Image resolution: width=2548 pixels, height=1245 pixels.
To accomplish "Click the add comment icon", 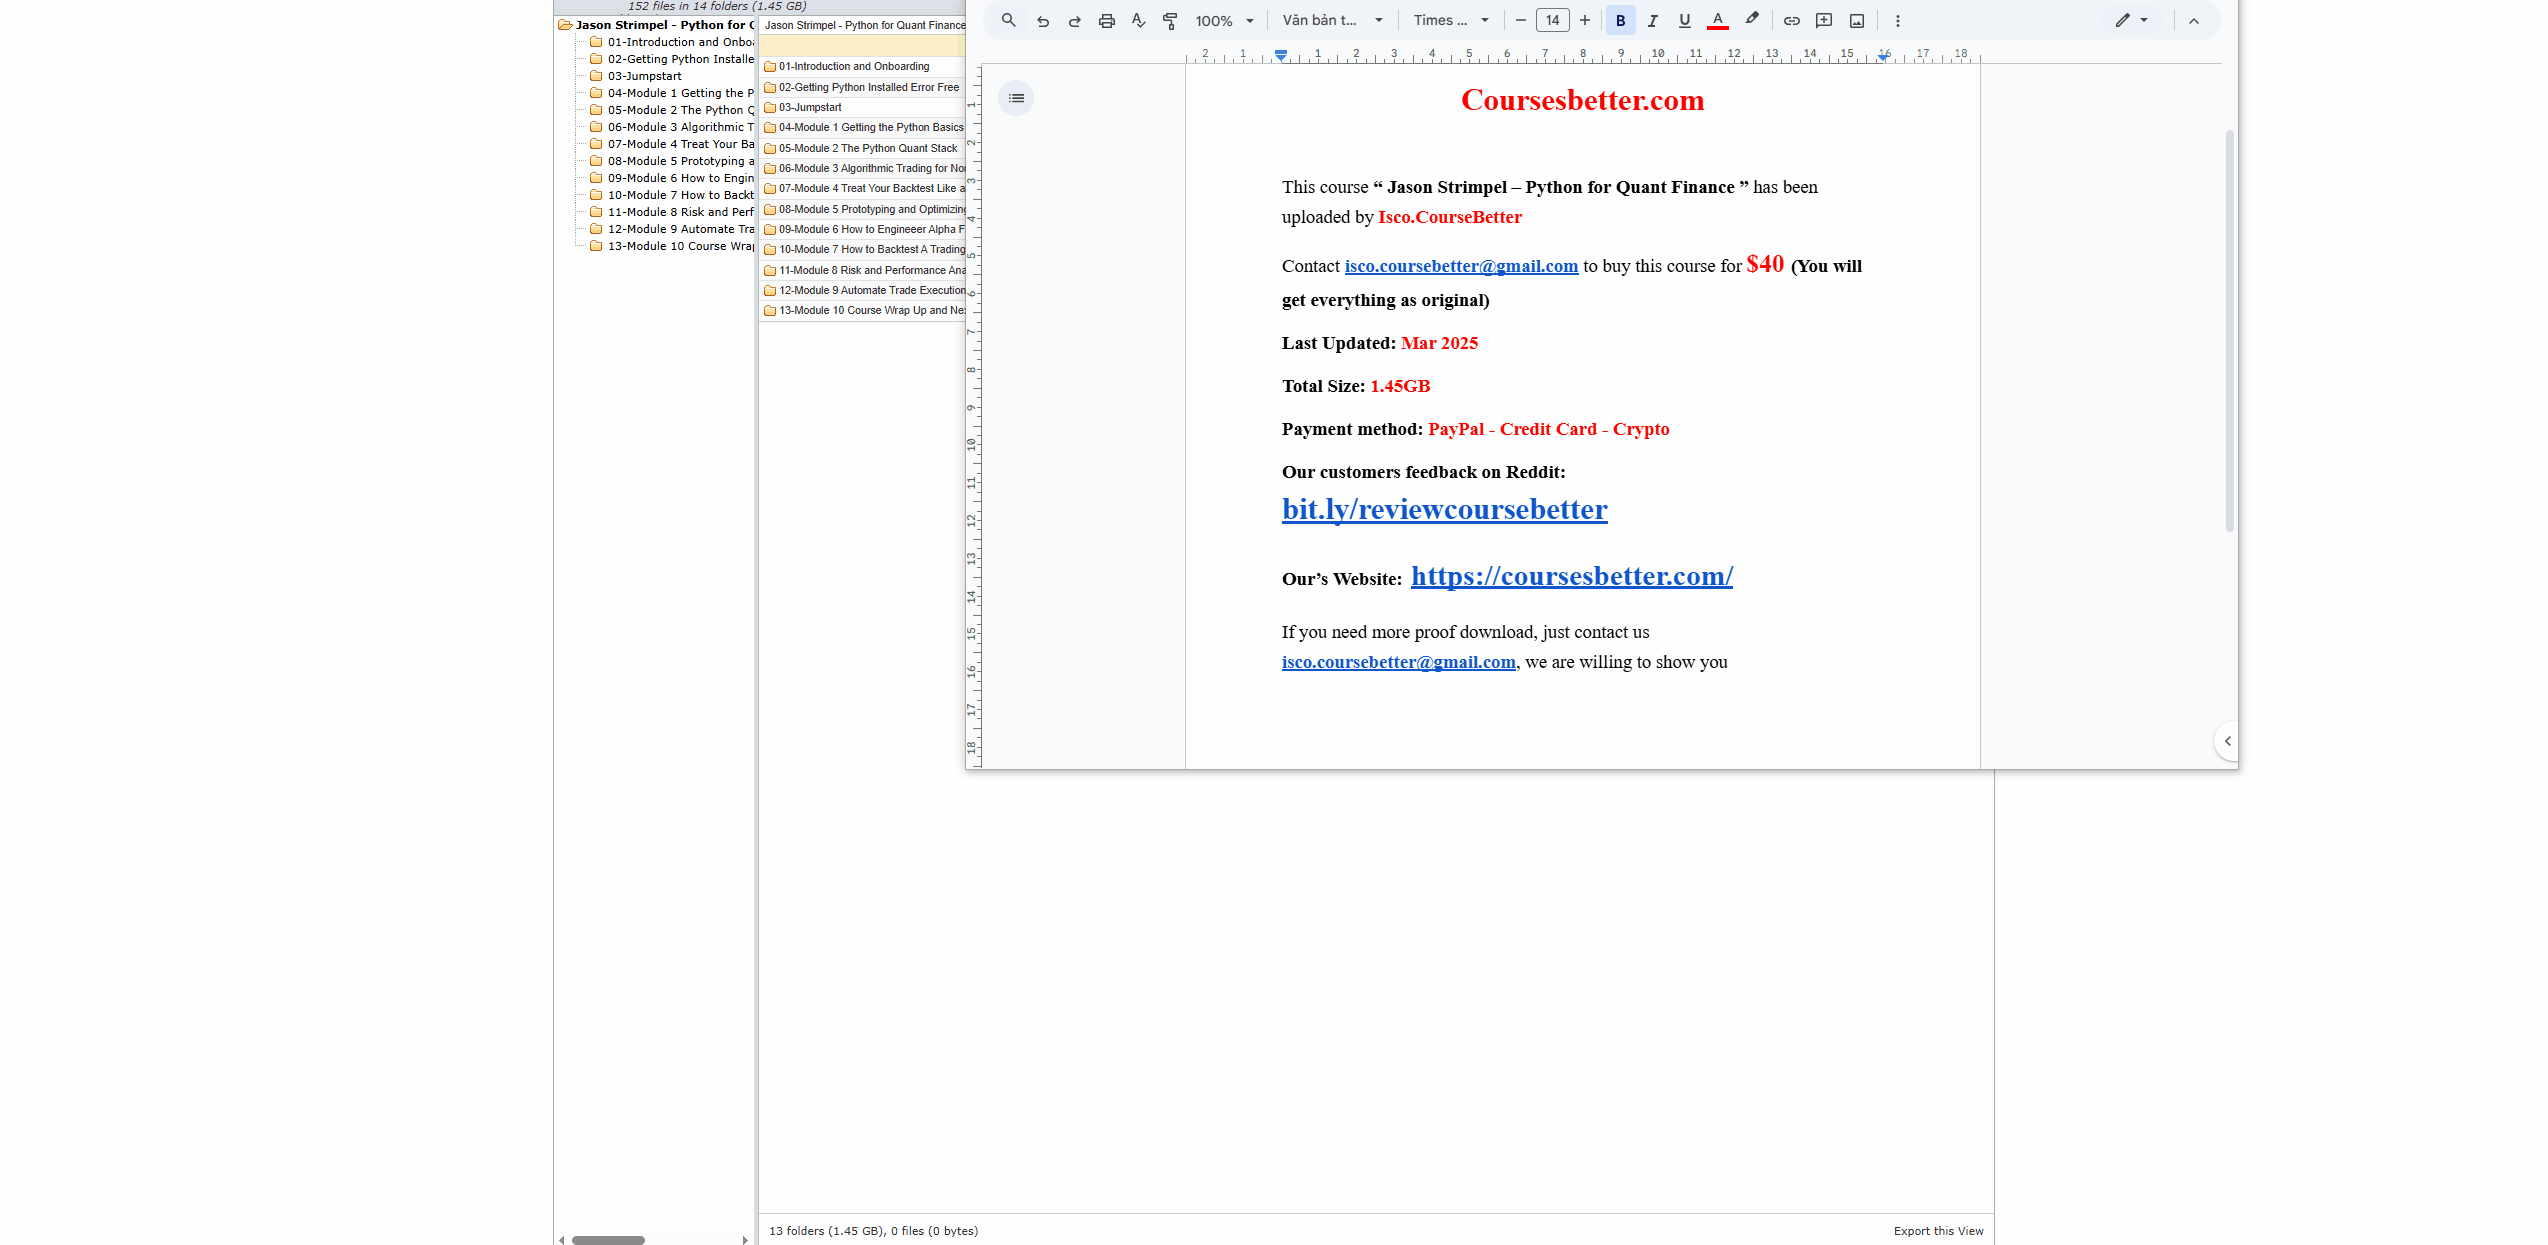I will coord(1823,20).
